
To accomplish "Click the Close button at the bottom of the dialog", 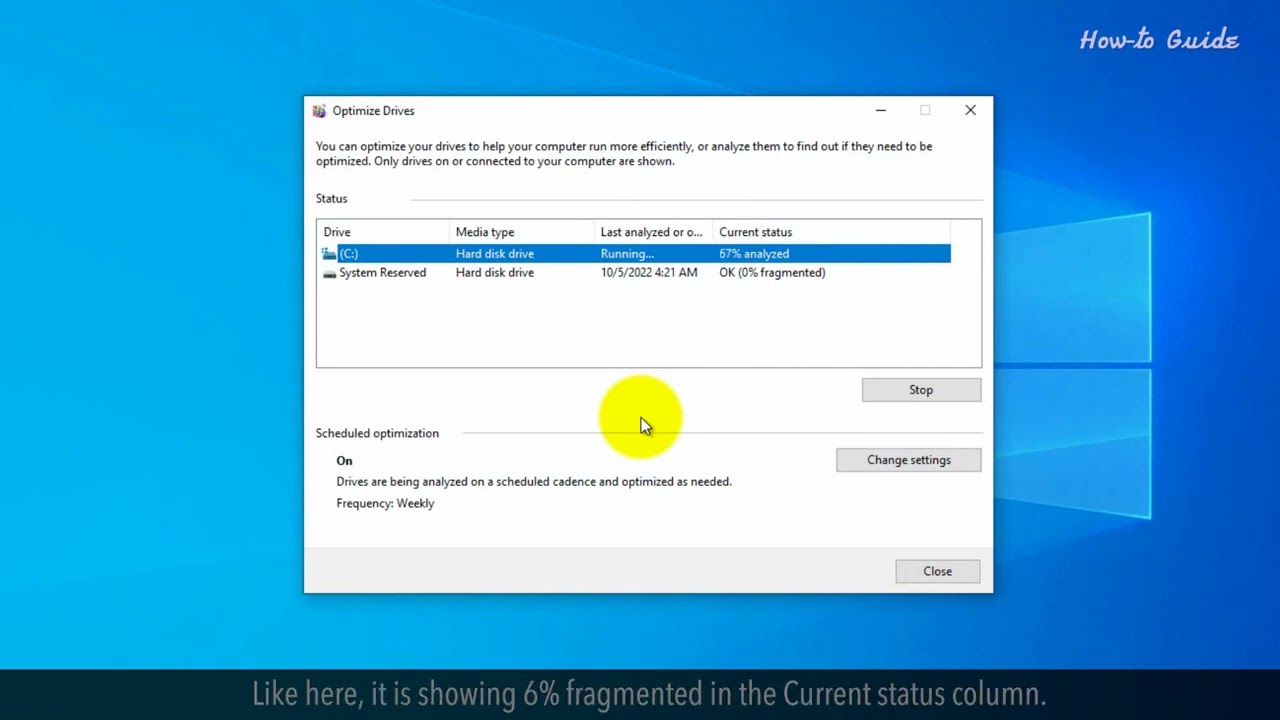I will pyautogui.click(x=937, y=571).
